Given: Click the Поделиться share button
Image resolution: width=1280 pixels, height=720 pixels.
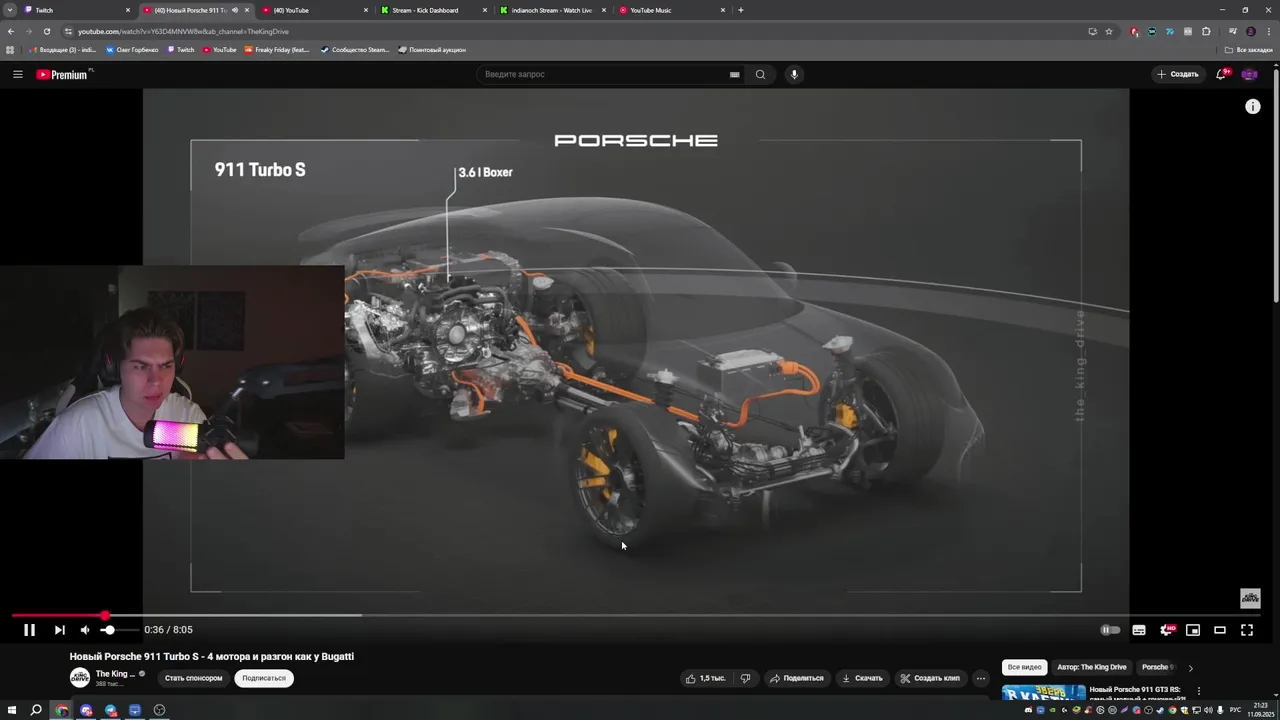Looking at the screenshot, I should pos(797,678).
